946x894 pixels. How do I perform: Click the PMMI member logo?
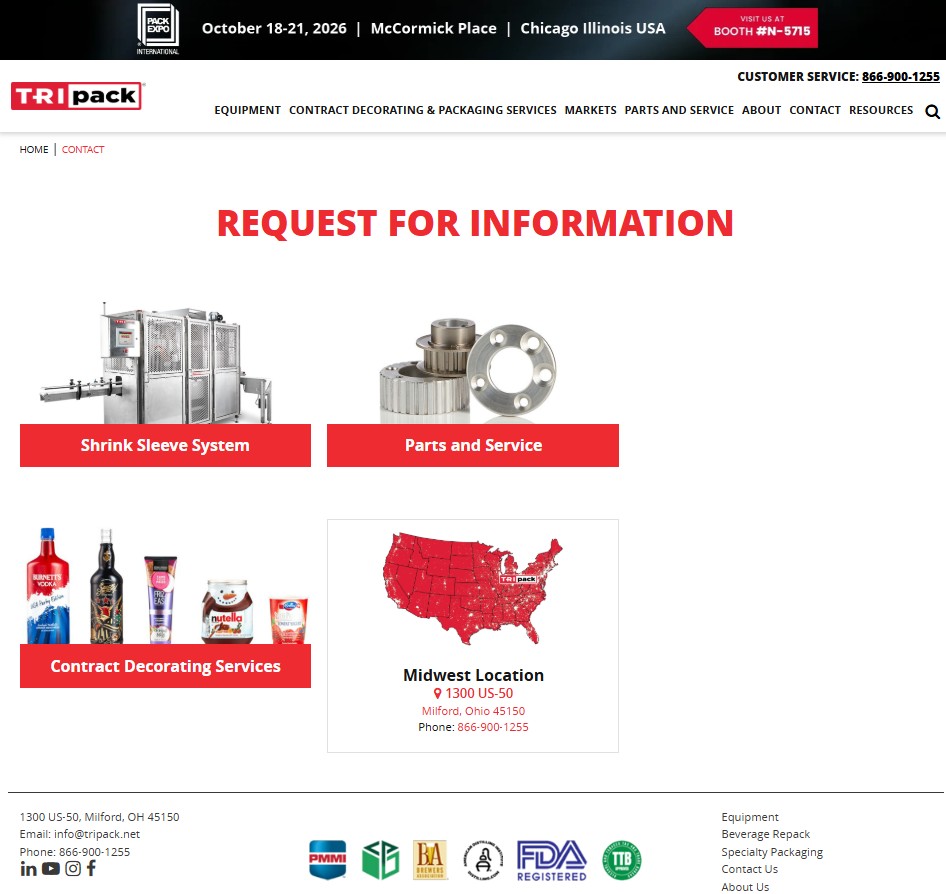[x=328, y=860]
